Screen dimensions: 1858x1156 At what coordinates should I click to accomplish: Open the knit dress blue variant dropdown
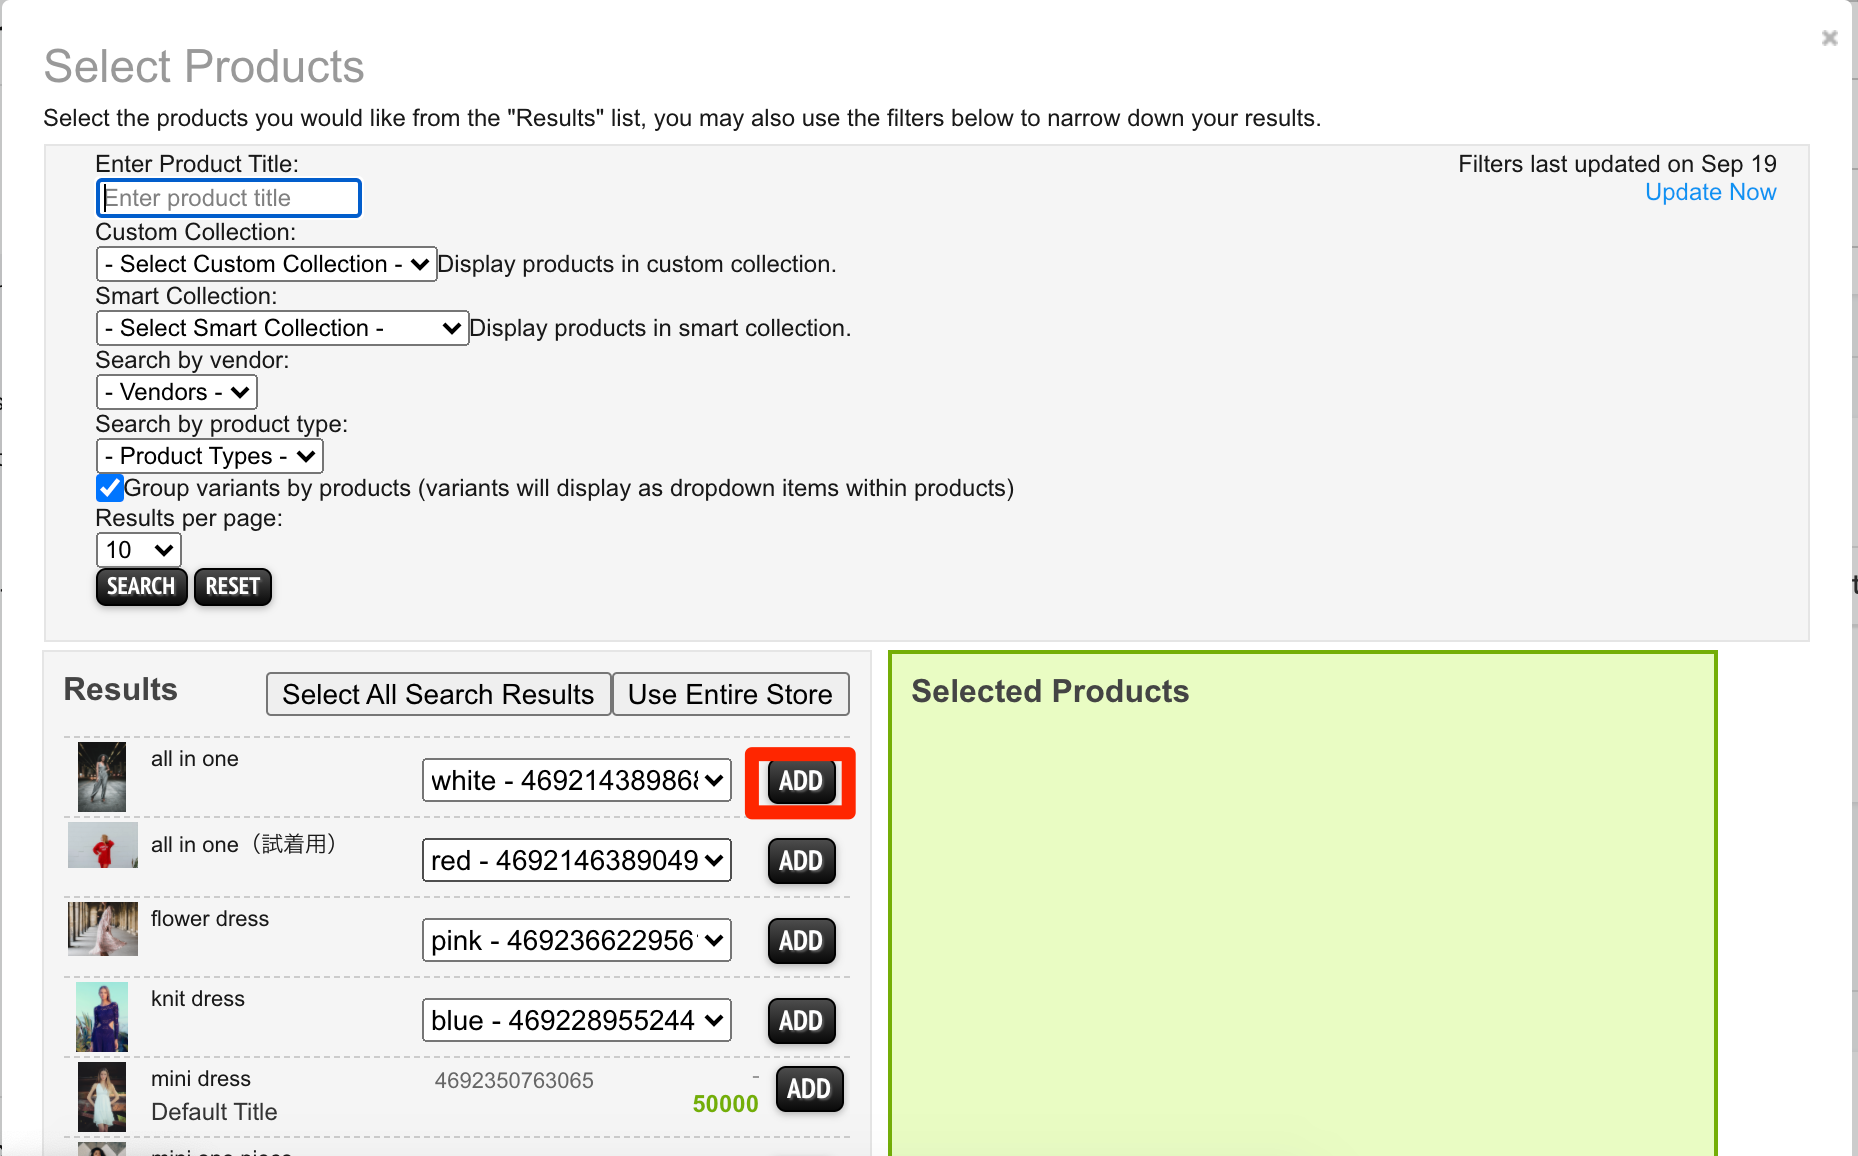(576, 1021)
